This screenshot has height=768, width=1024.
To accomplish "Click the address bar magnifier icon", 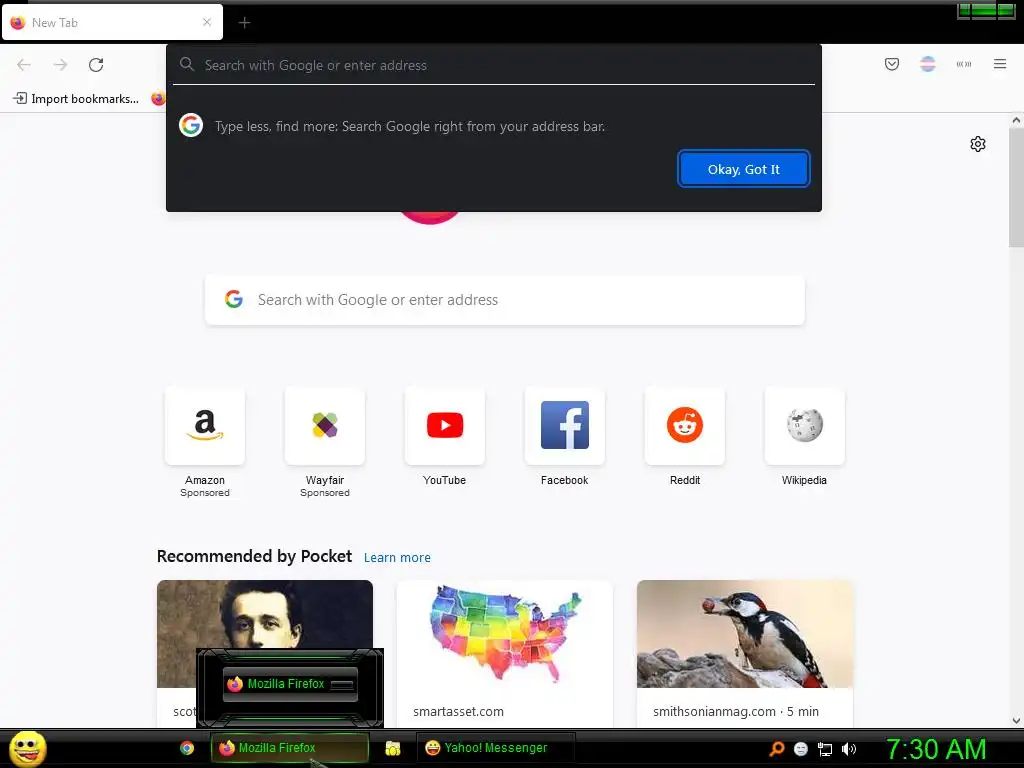I will [187, 64].
